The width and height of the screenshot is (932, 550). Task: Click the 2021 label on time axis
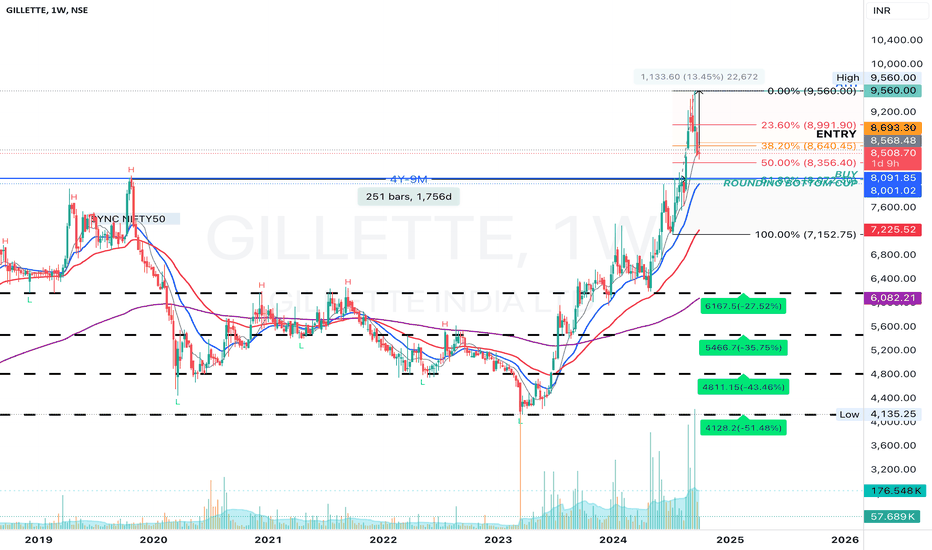(268, 539)
